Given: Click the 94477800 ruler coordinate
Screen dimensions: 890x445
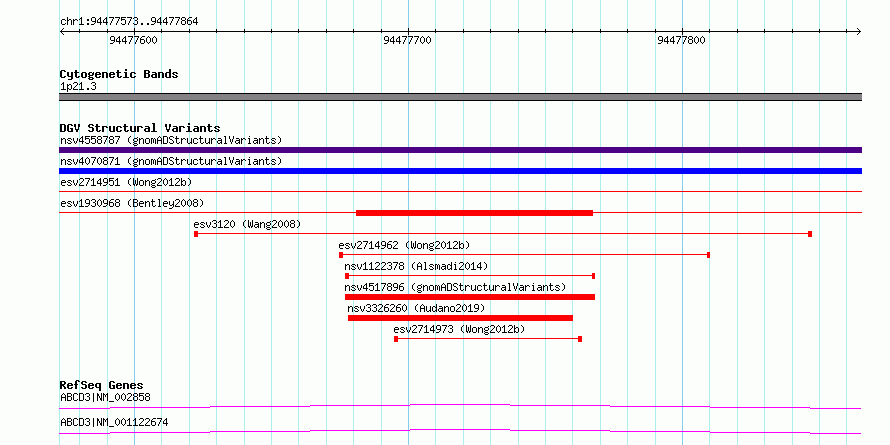Looking at the screenshot, I should pyautogui.click(x=681, y=40).
